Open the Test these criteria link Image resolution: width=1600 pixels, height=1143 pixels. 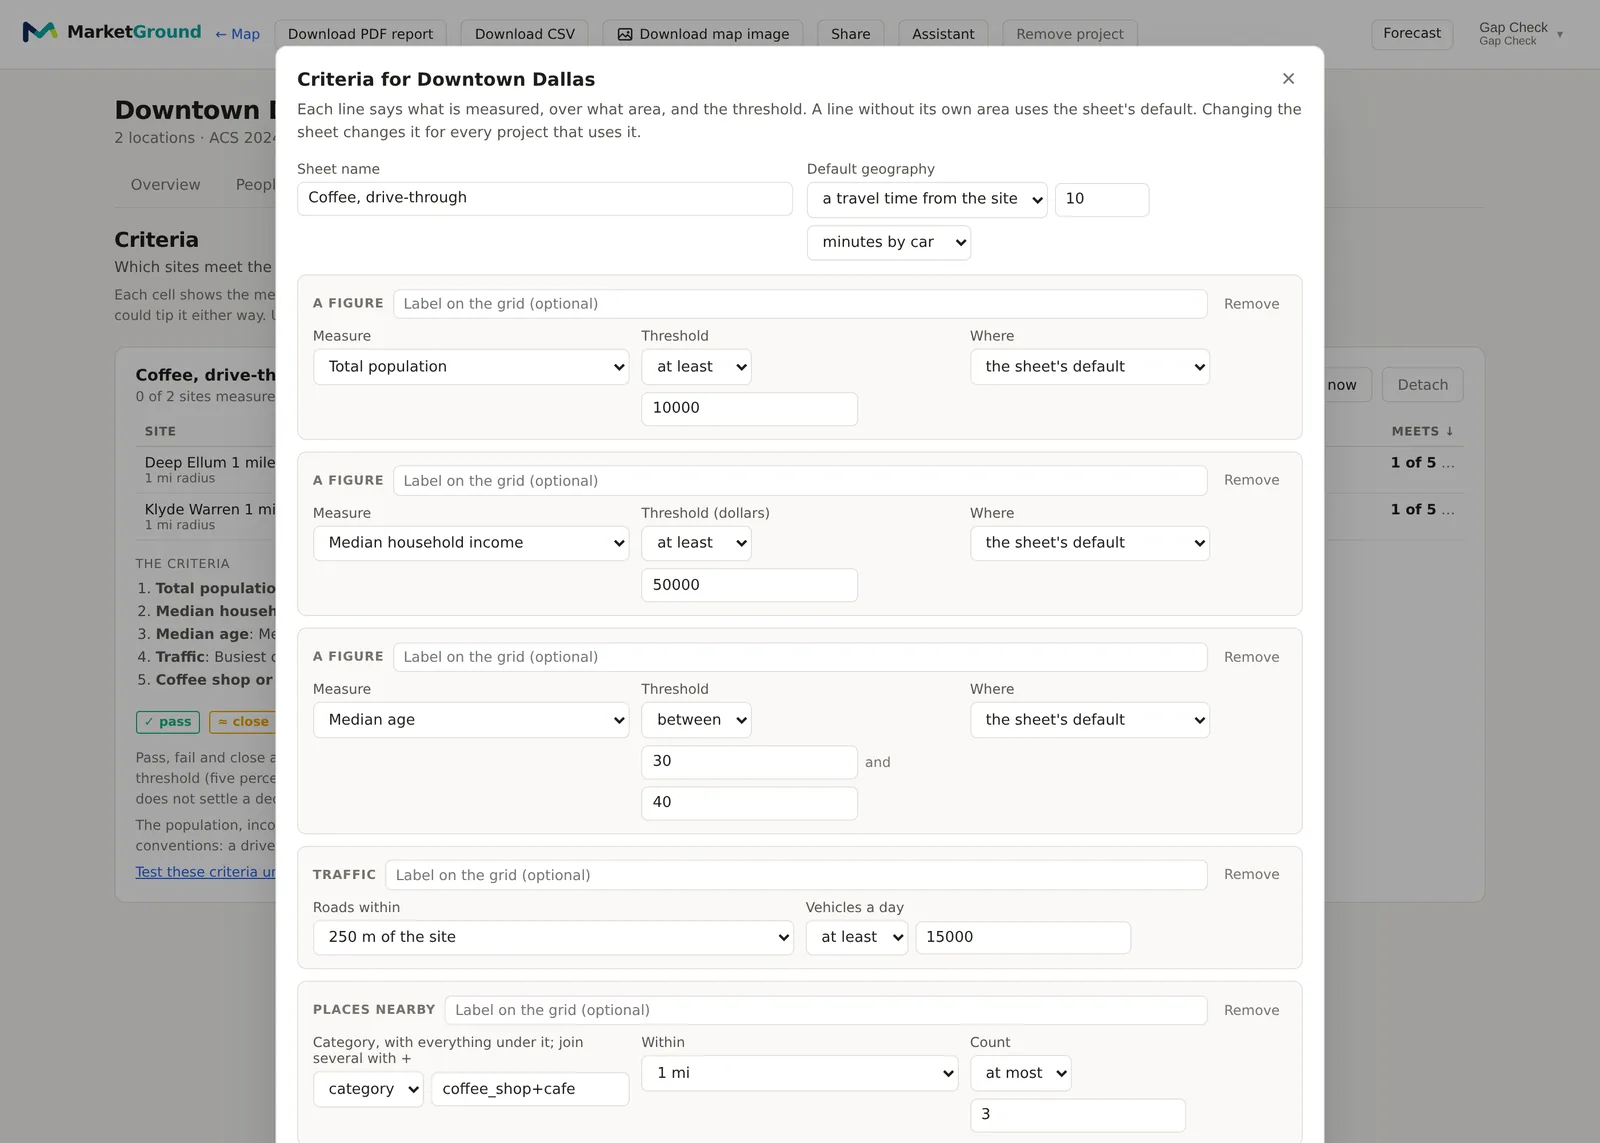click(x=205, y=872)
